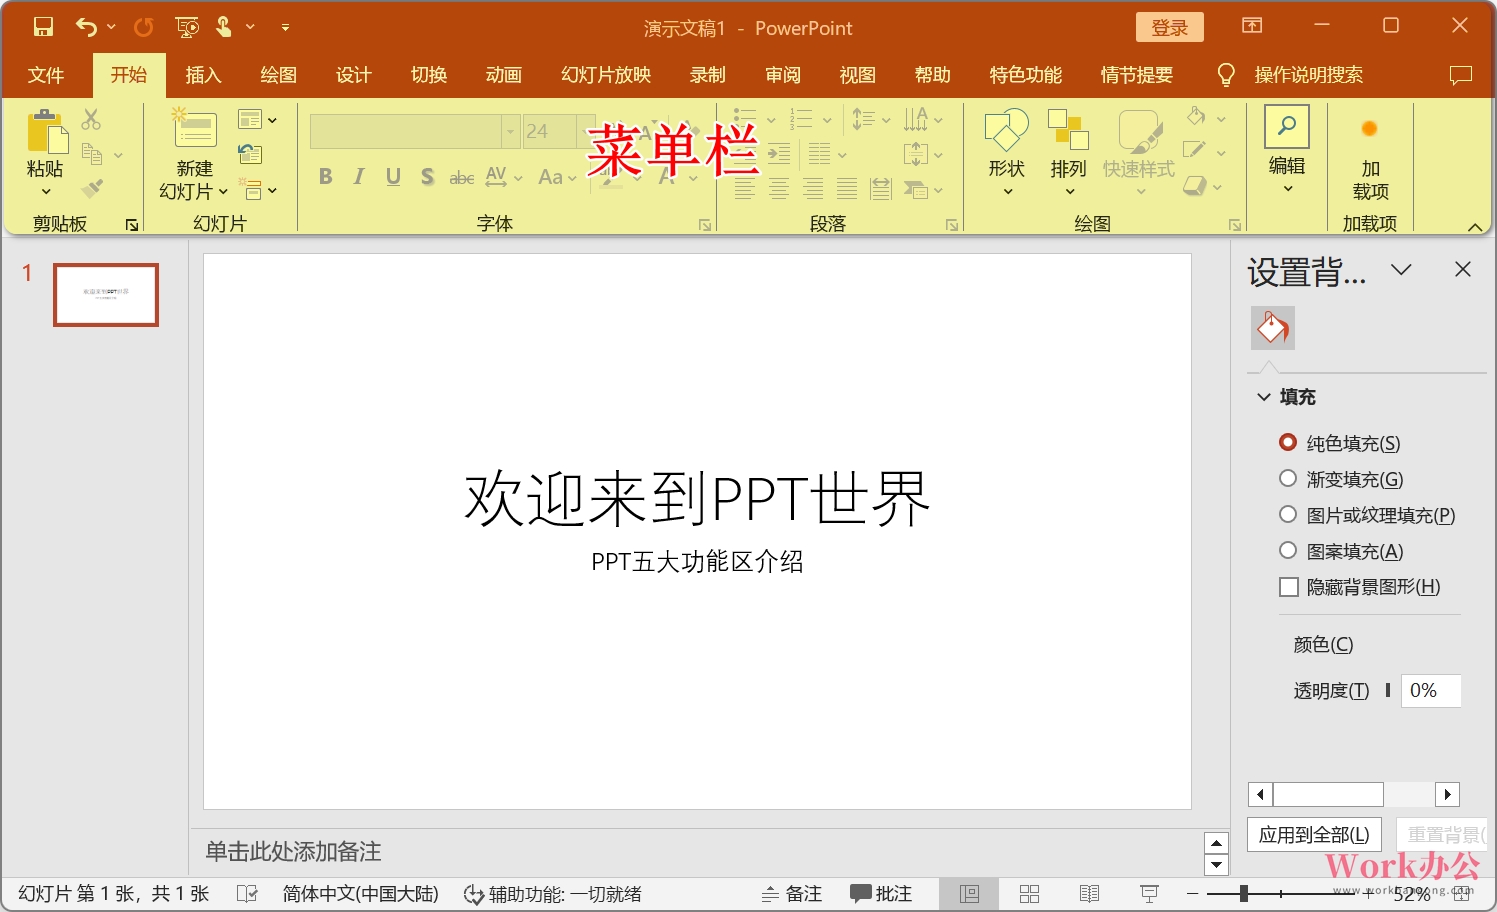Start slideshow from beginning via quick access icon

point(187,27)
